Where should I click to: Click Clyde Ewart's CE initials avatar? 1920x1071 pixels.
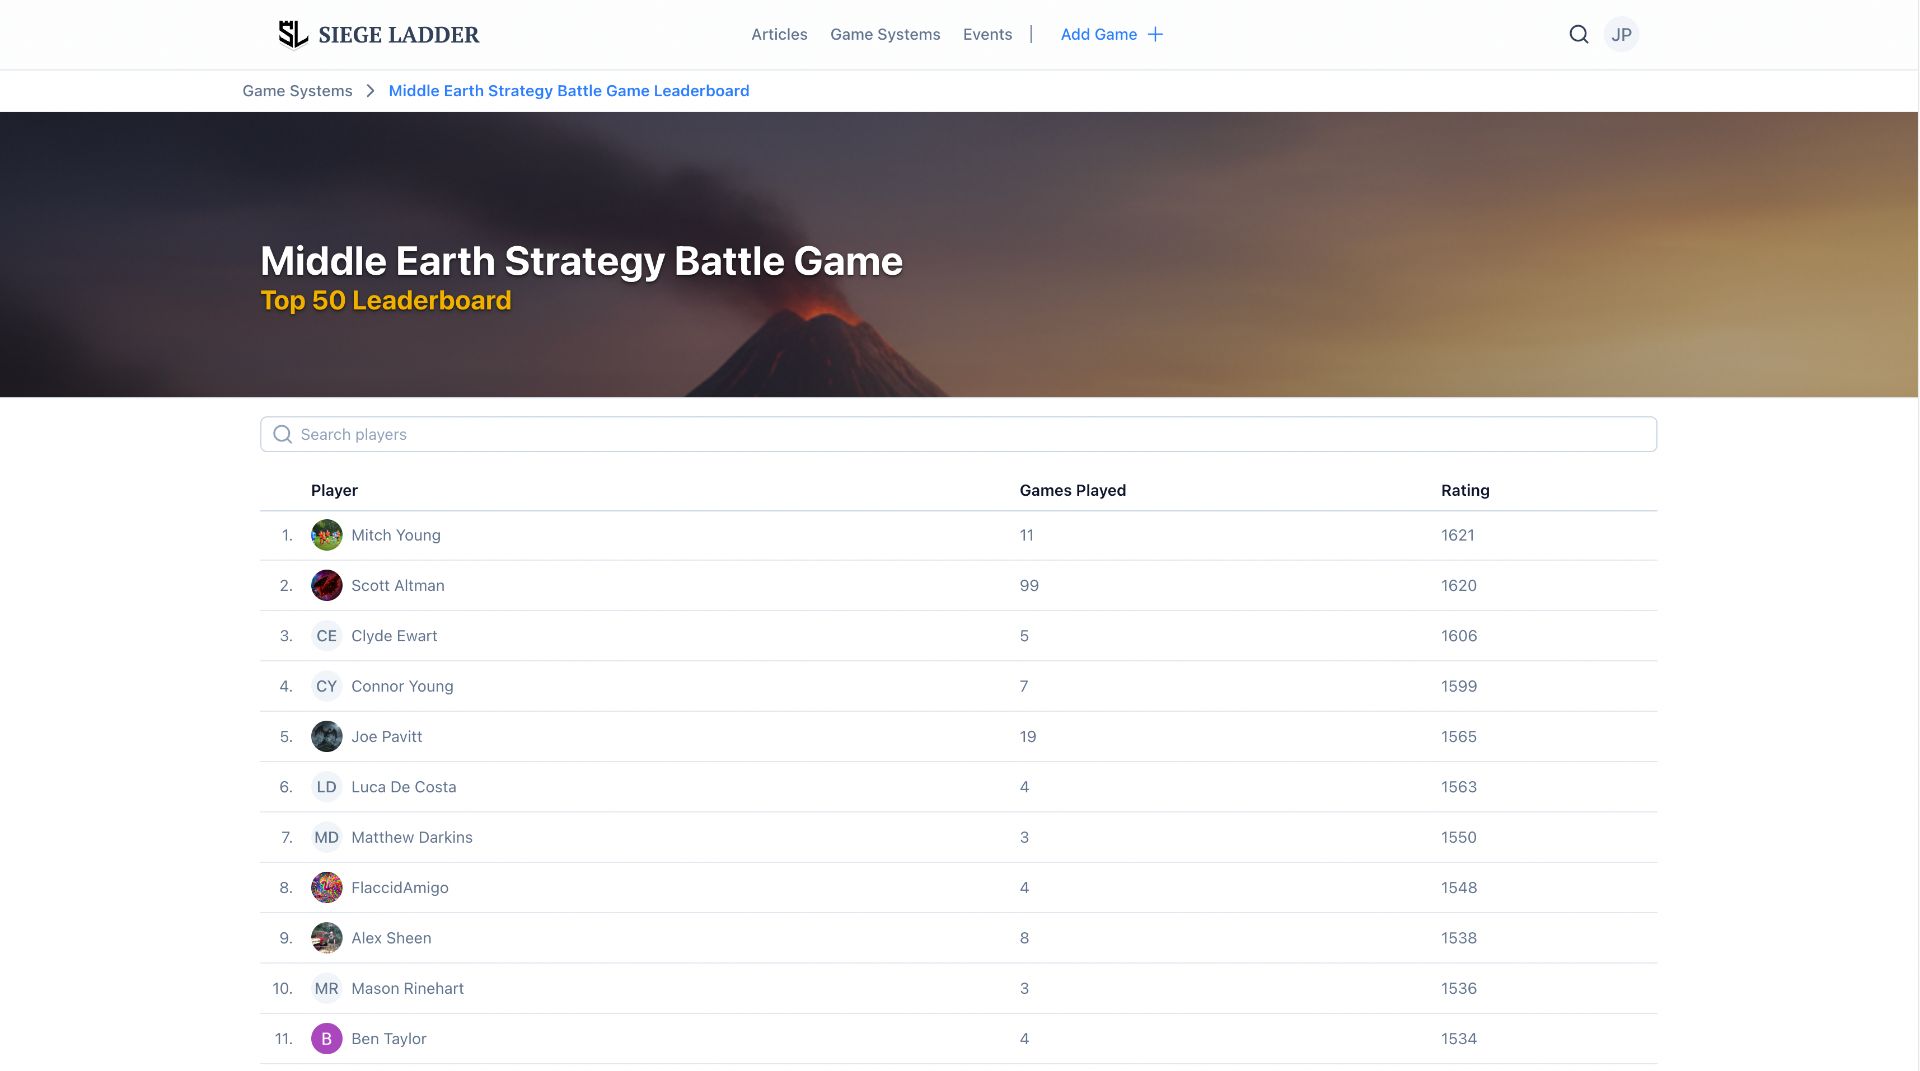pos(326,635)
